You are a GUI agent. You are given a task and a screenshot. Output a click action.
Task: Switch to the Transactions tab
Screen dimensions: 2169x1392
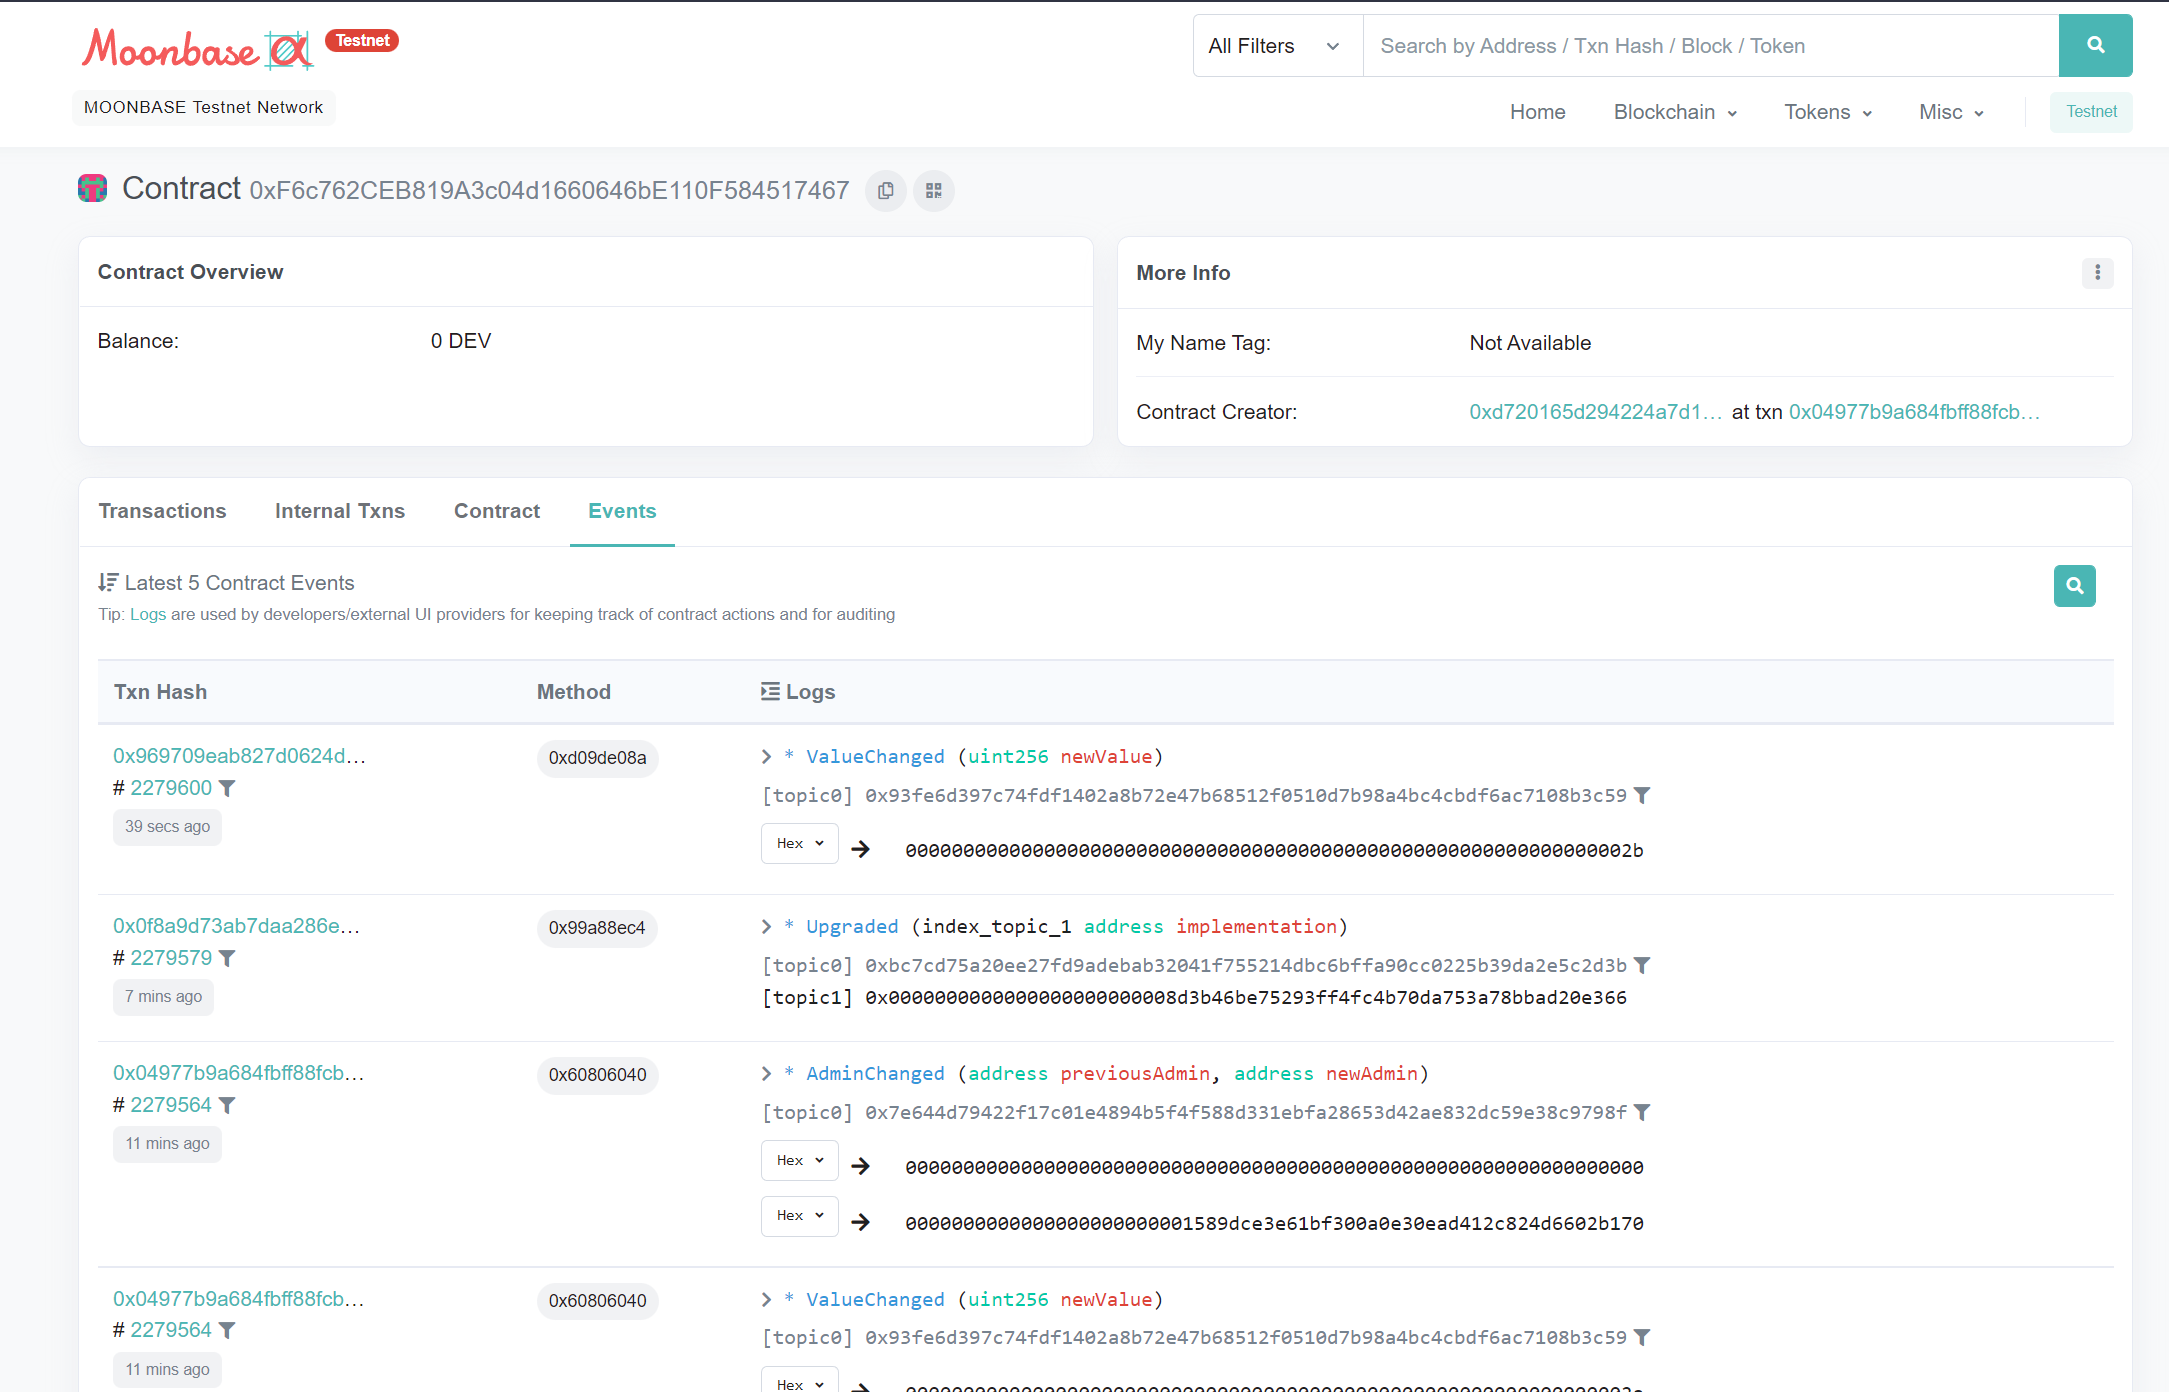coord(162,511)
